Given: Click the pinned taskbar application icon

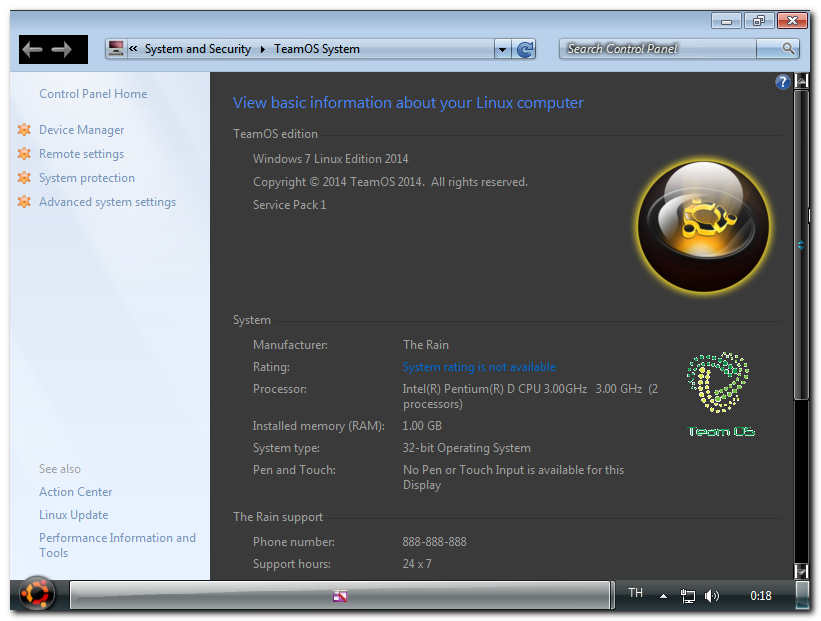Looking at the screenshot, I should tap(340, 595).
